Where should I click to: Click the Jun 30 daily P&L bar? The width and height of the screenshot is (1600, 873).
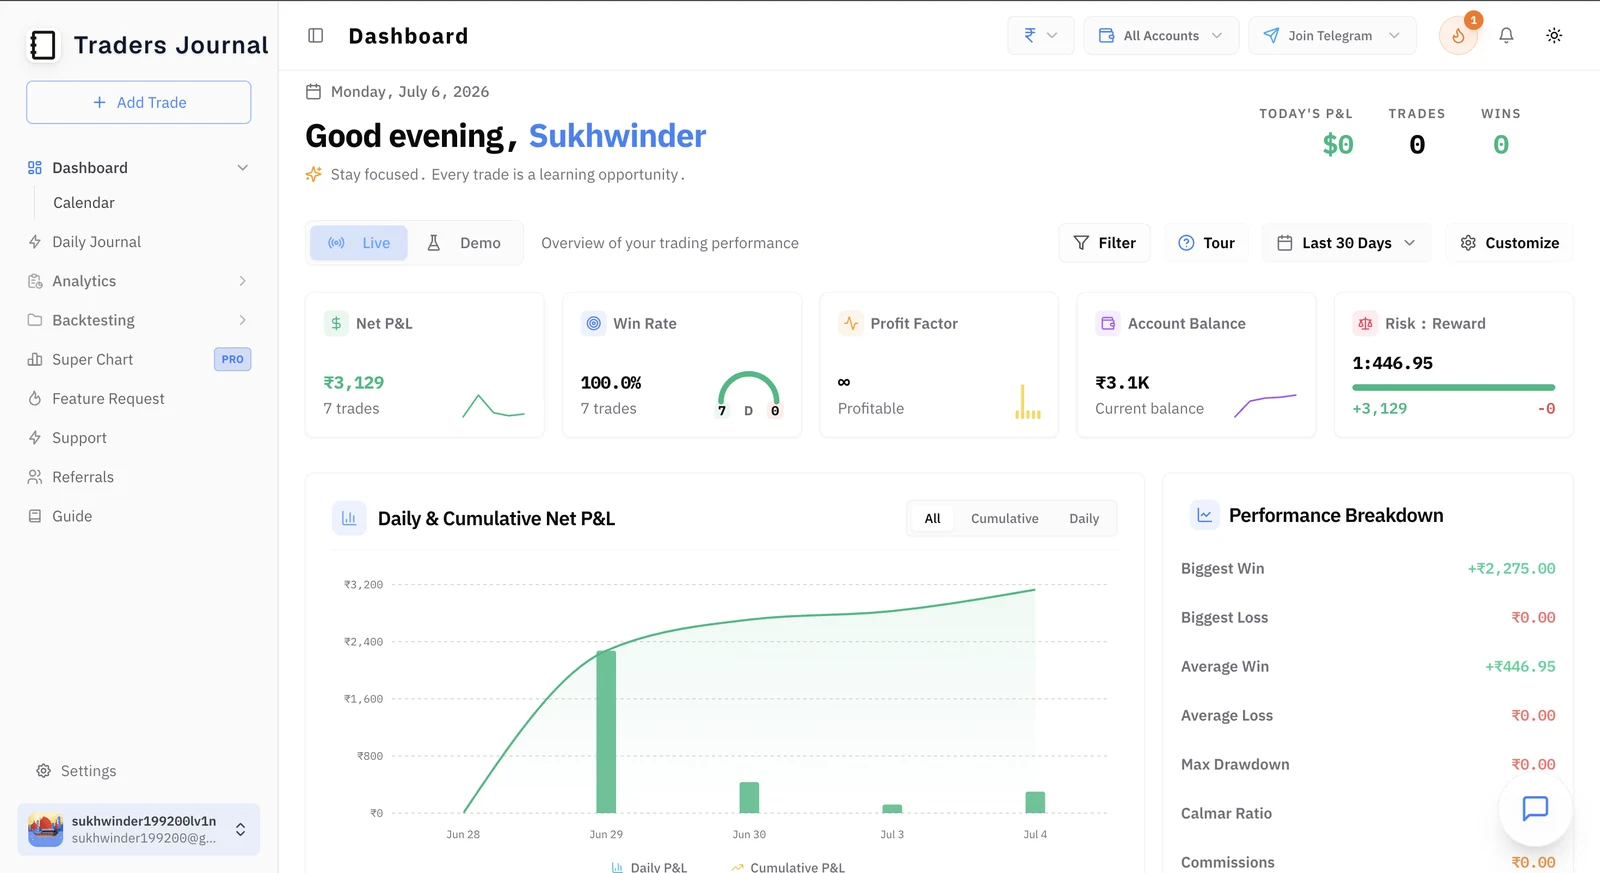click(749, 798)
